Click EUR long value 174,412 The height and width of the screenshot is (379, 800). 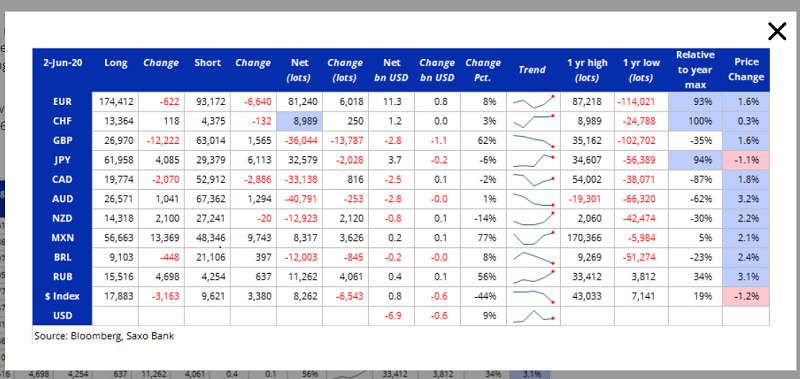[116, 102]
